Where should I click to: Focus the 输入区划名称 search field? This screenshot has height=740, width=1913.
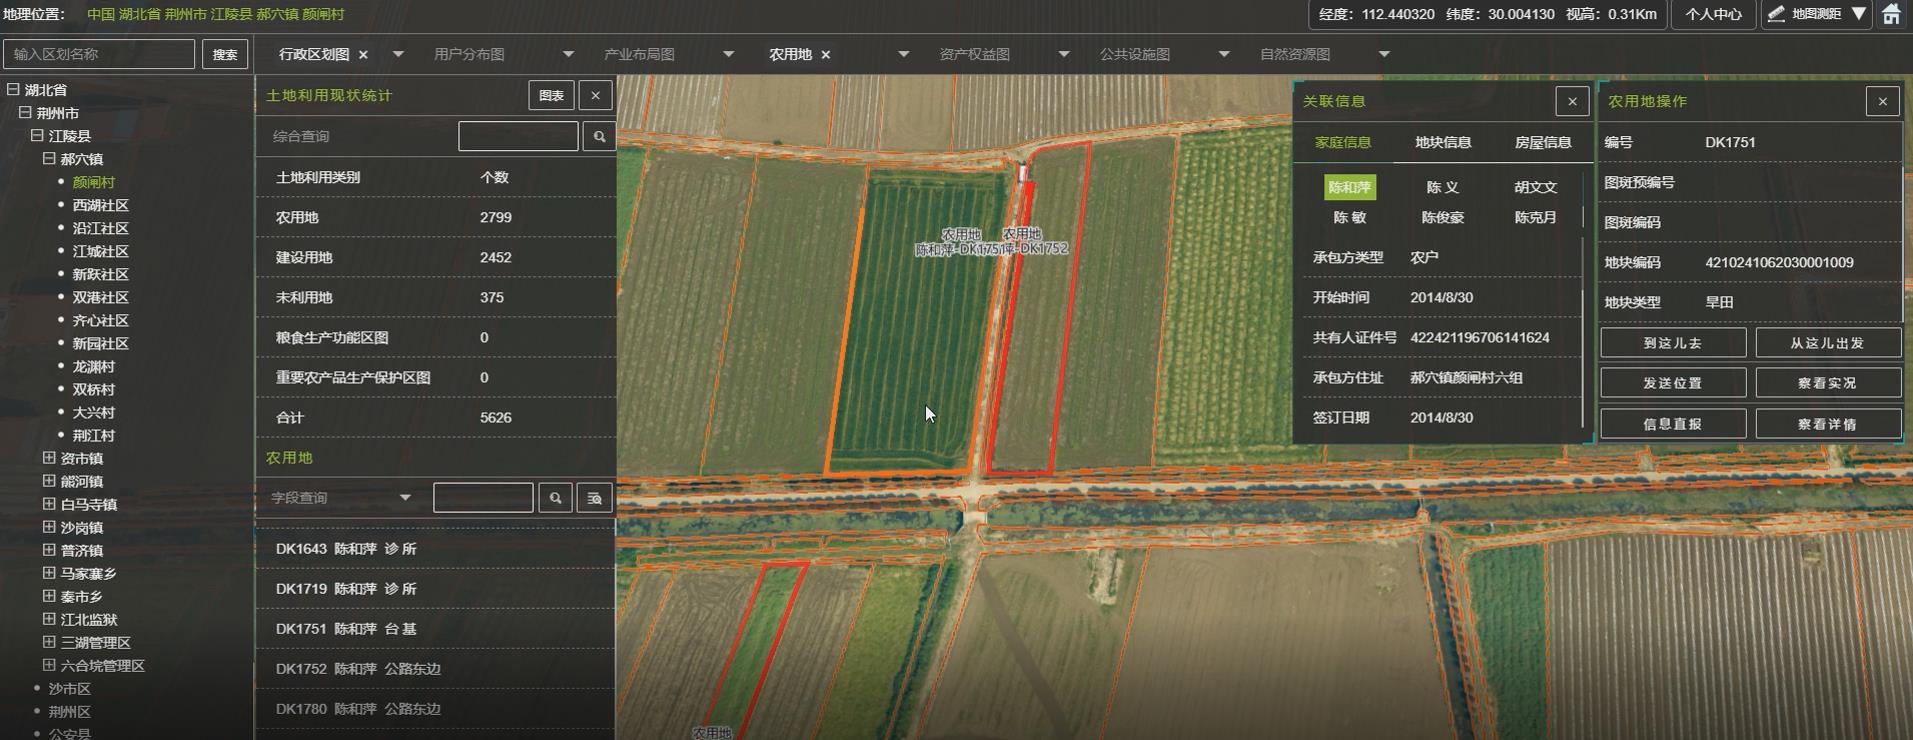tap(99, 54)
